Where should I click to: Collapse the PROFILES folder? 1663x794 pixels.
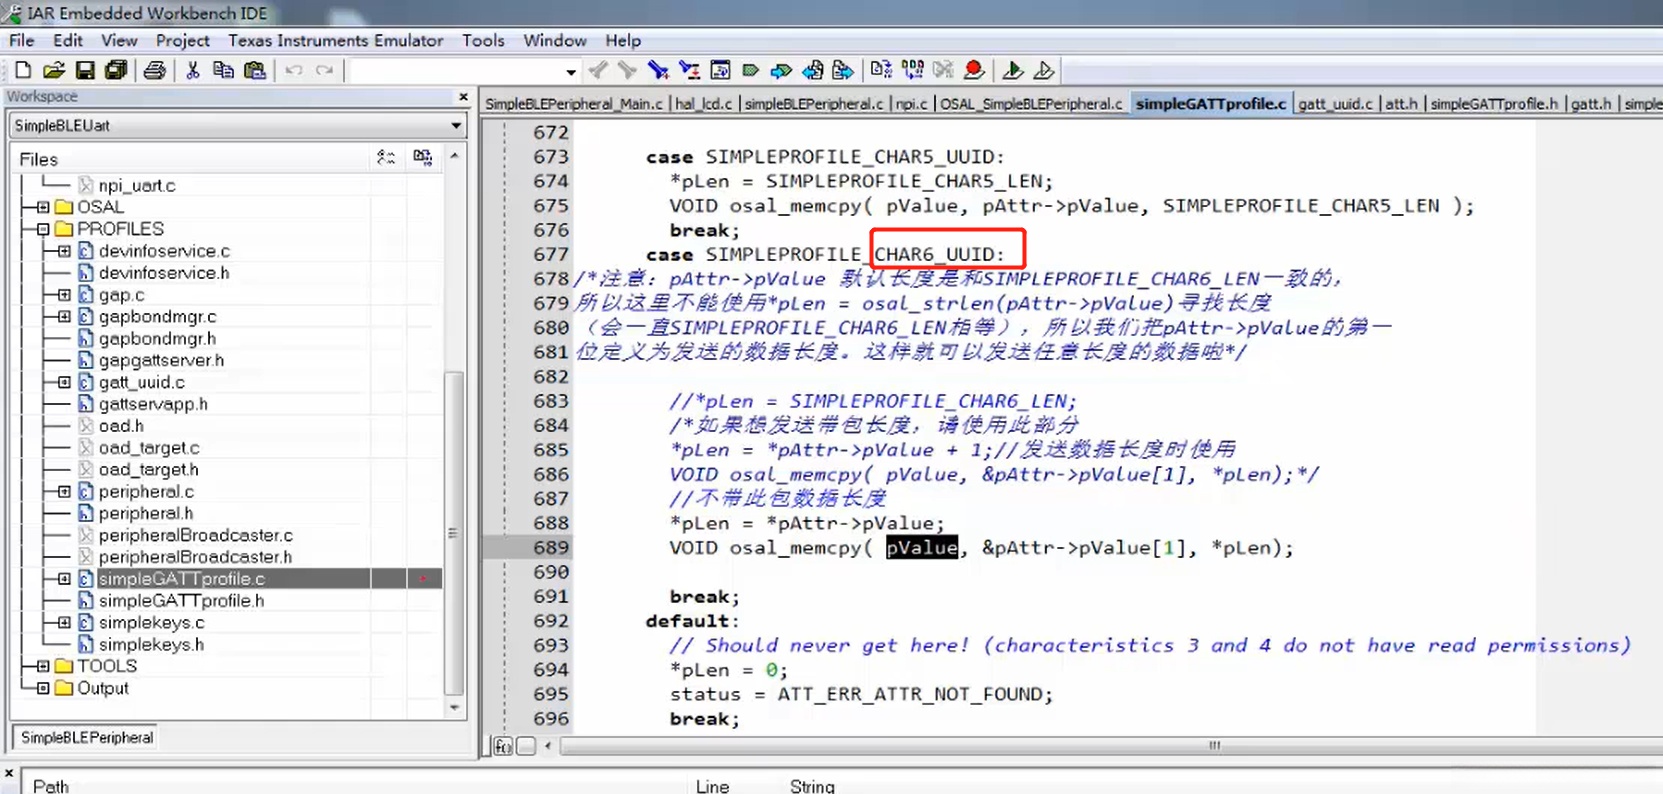point(43,229)
